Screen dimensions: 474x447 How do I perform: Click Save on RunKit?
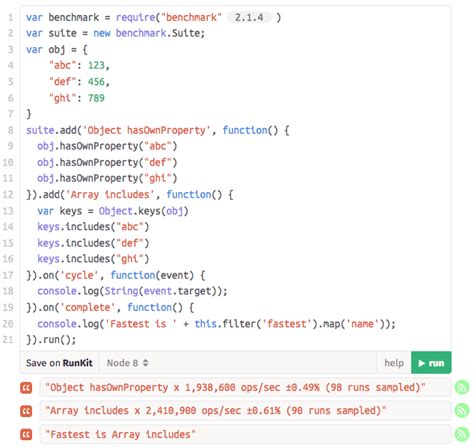59,363
